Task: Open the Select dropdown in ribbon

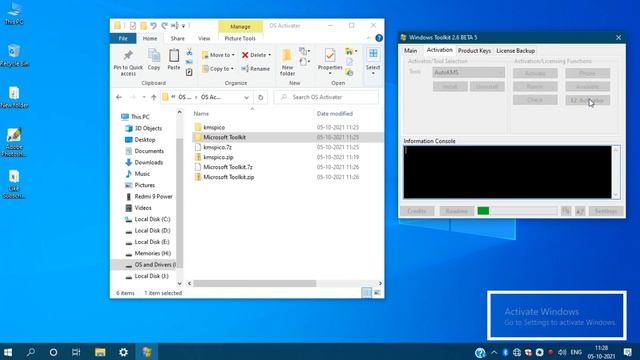Action: click(373, 62)
